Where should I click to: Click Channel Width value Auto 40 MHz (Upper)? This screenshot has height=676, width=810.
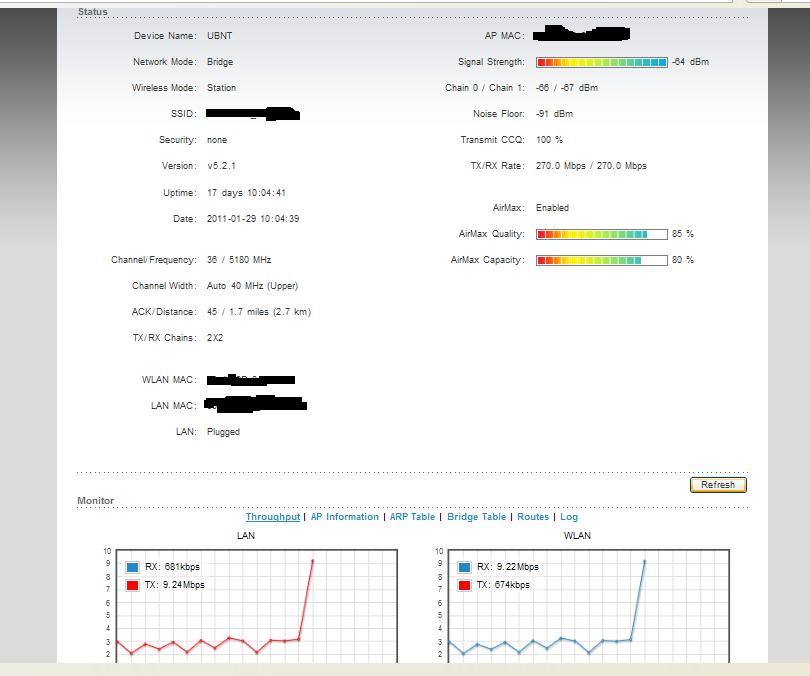pyautogui.click(x=253, y=286)
